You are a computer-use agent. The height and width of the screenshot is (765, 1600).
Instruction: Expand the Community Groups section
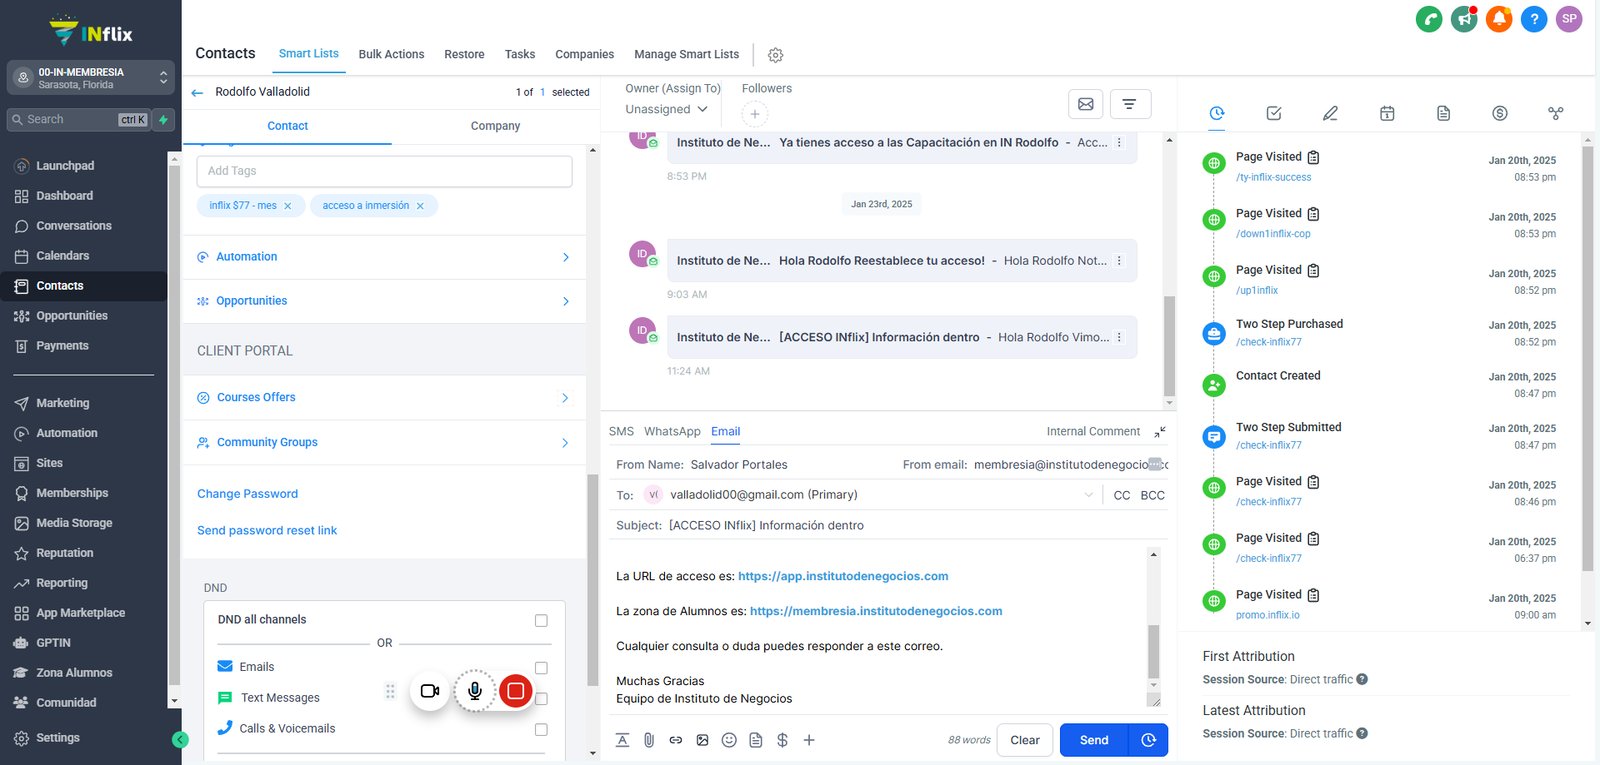tap(384, 442)
